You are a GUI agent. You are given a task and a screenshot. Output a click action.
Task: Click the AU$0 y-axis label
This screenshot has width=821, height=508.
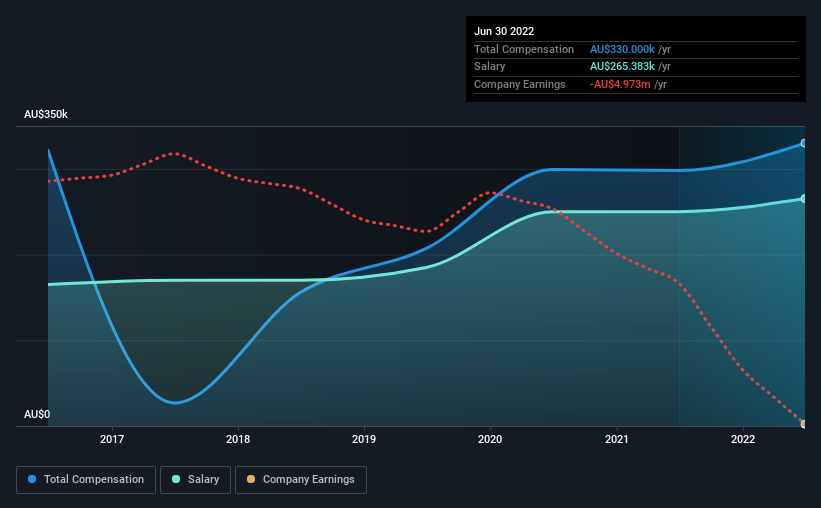click(x=37, y=414)
